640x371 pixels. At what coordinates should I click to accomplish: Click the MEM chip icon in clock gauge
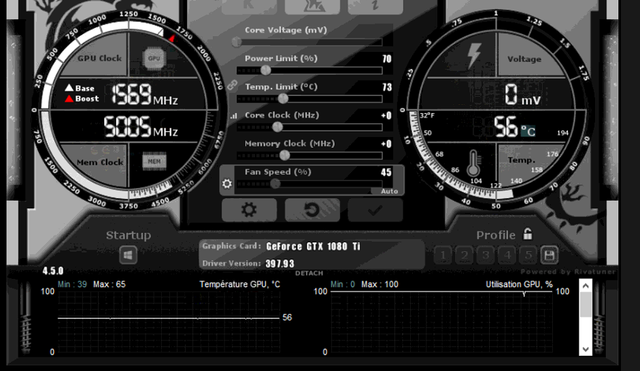pos(154,161)
